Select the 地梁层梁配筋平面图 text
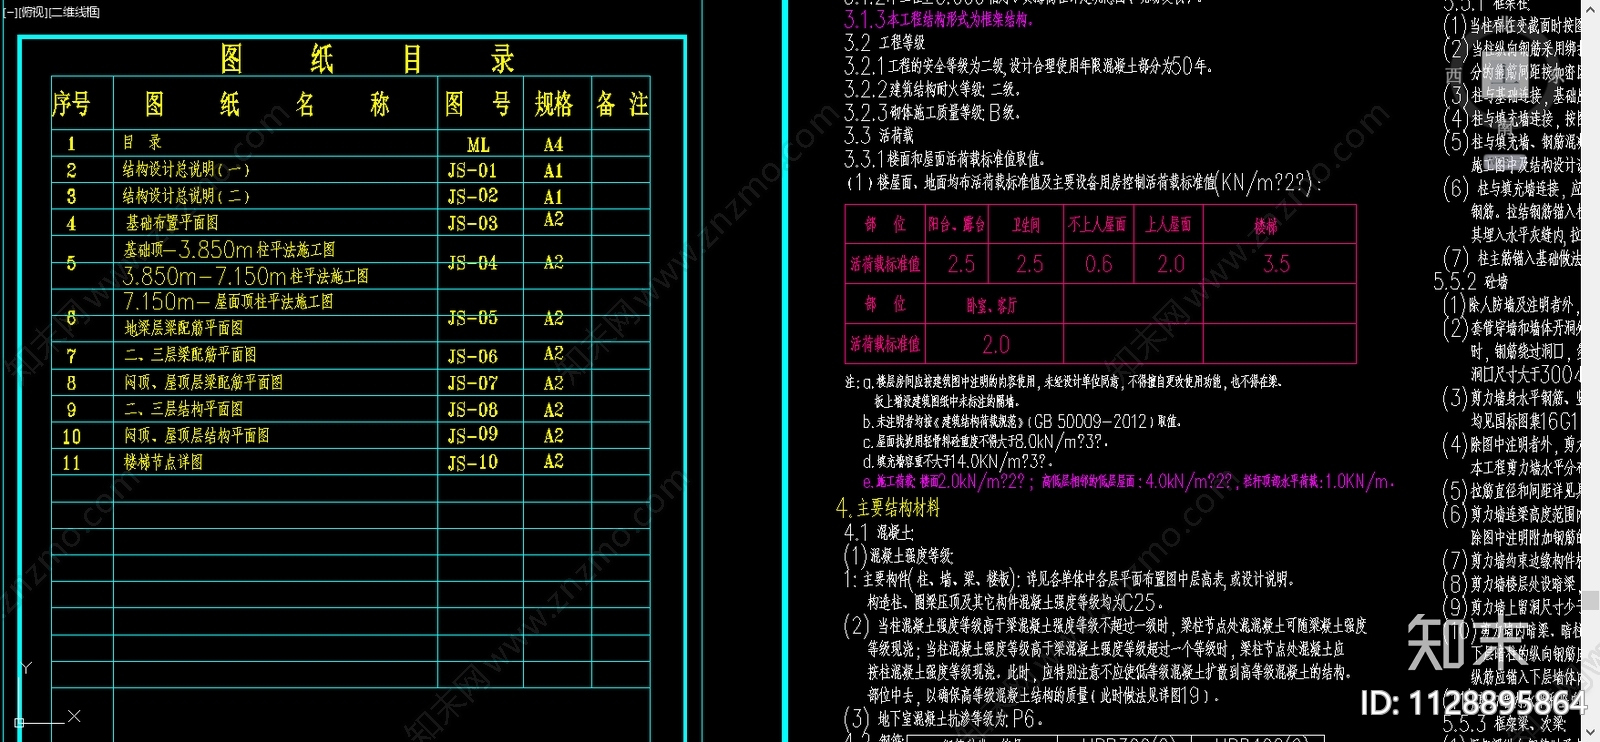The width and height of the screenshot is (1600, 742). click(183, 328)
